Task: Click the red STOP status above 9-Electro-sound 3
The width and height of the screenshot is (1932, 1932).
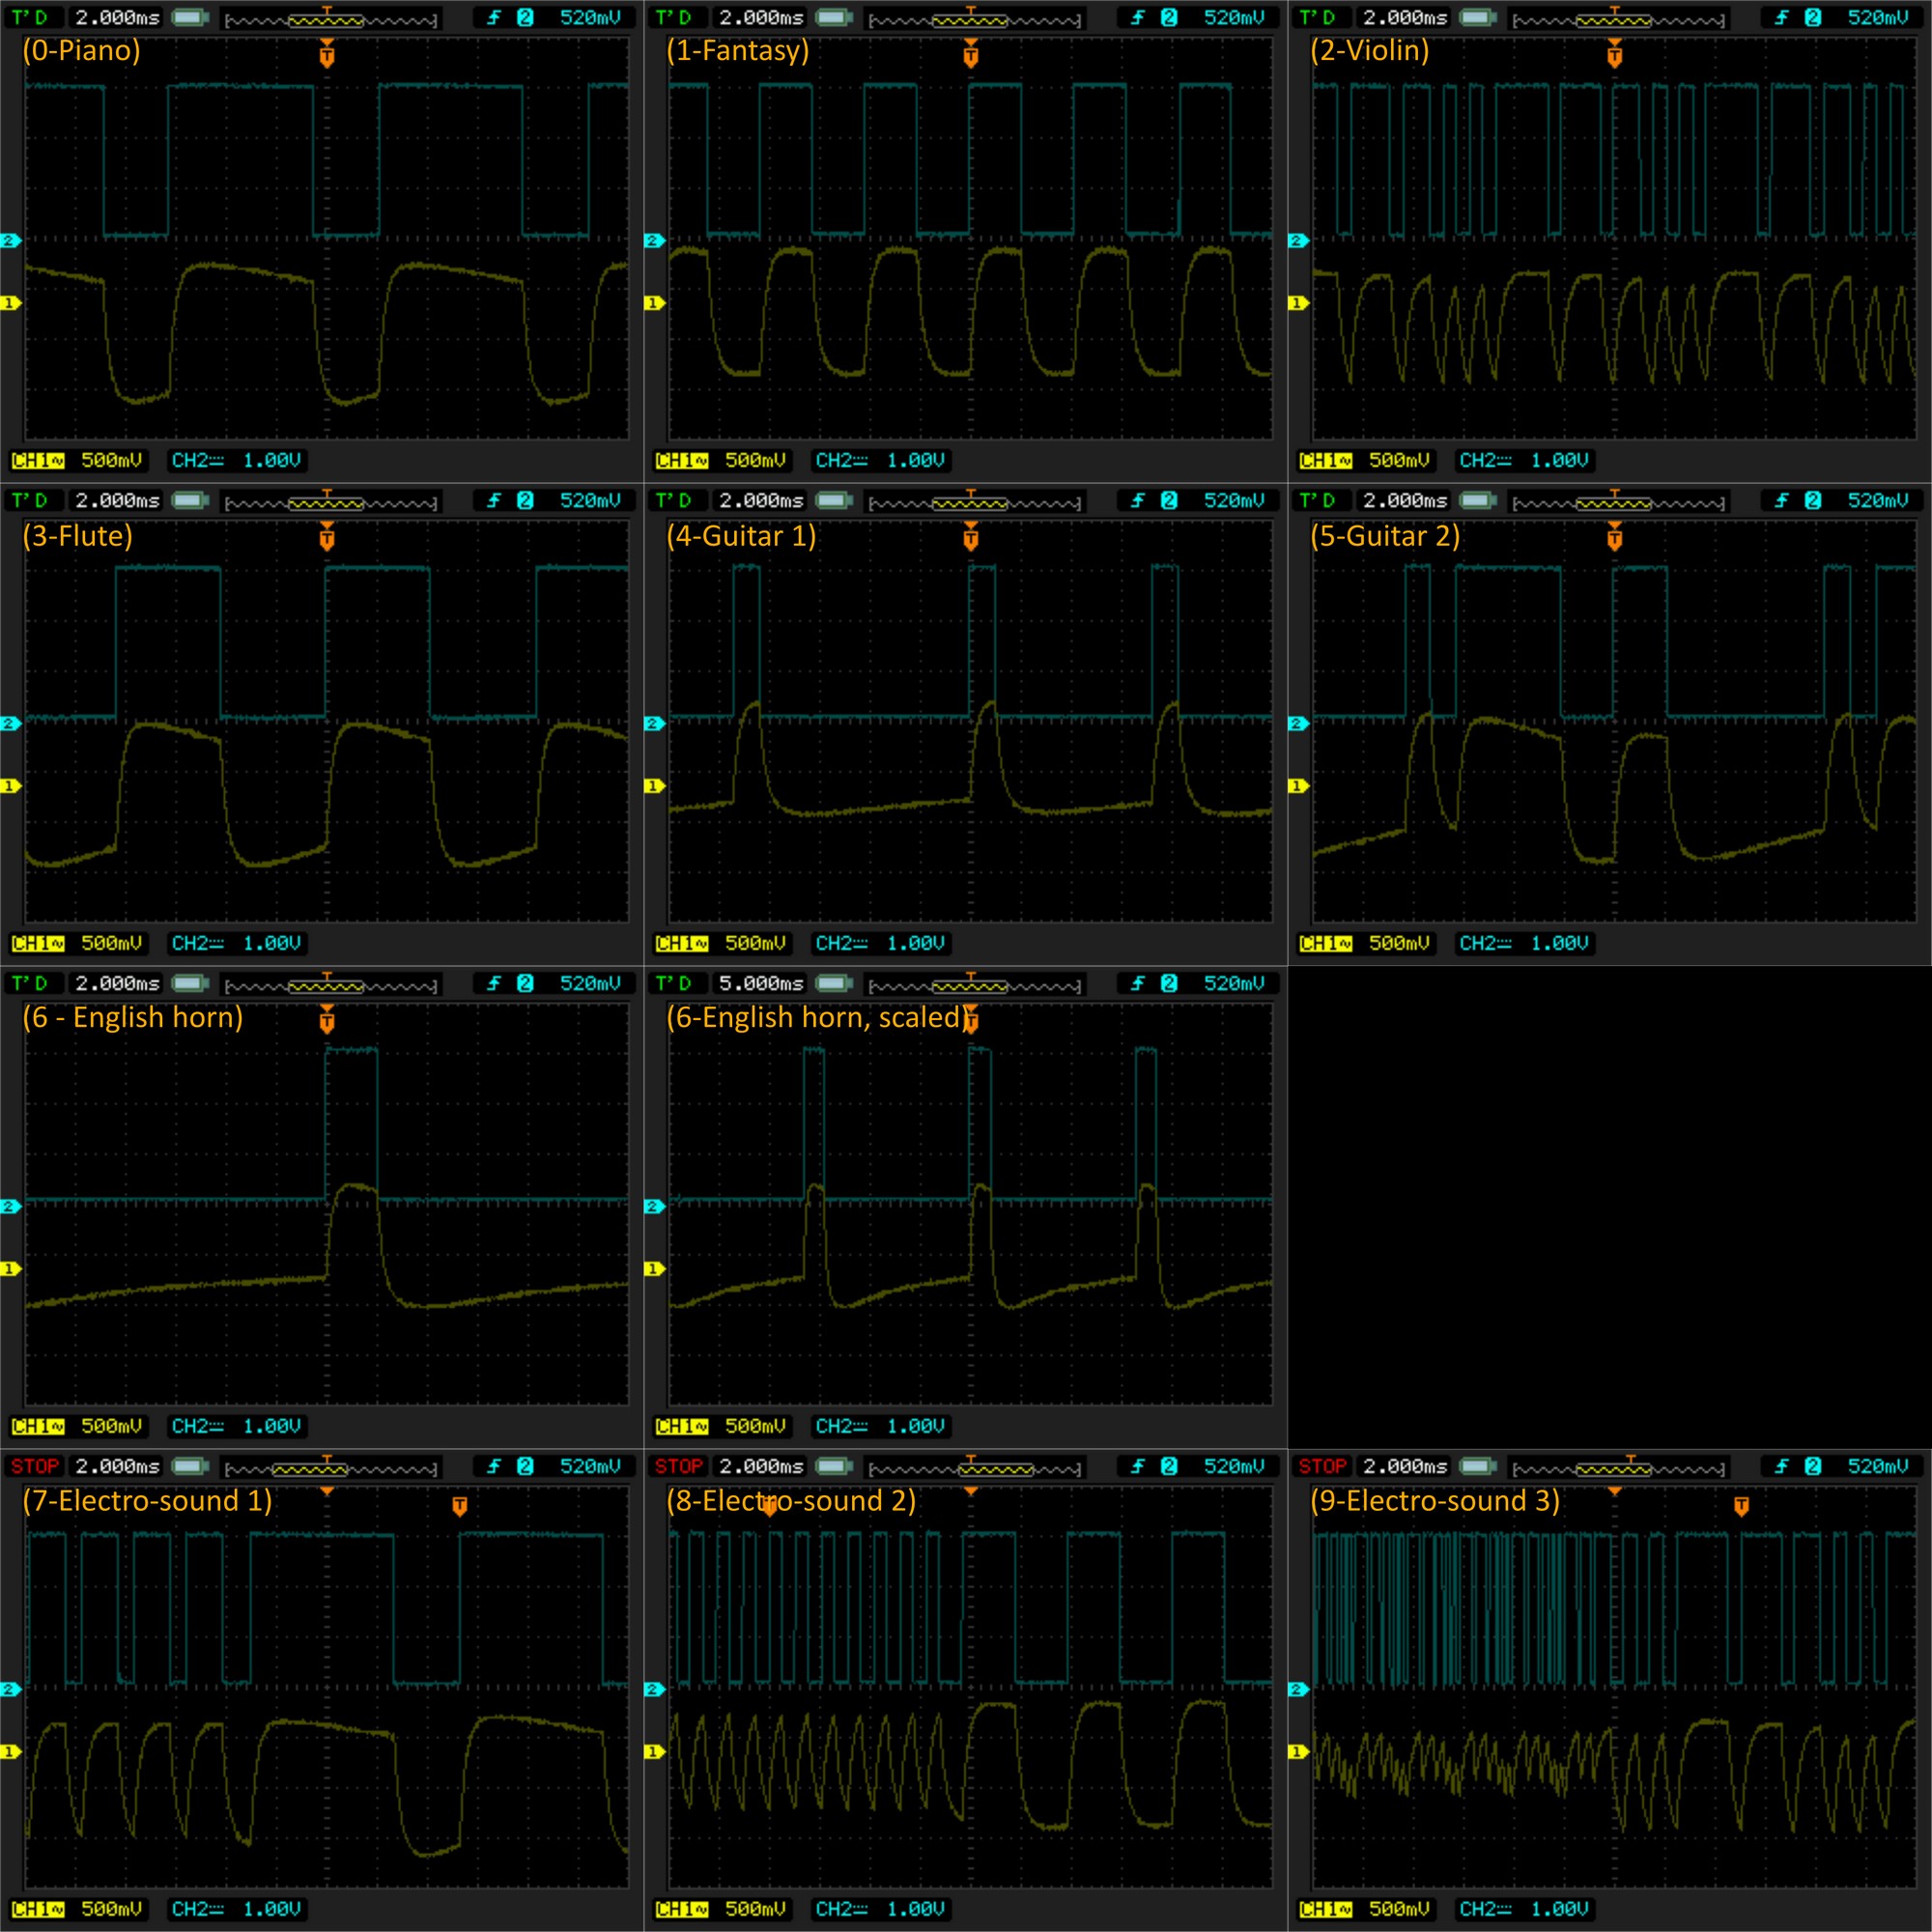Action: (1322, 1466)
